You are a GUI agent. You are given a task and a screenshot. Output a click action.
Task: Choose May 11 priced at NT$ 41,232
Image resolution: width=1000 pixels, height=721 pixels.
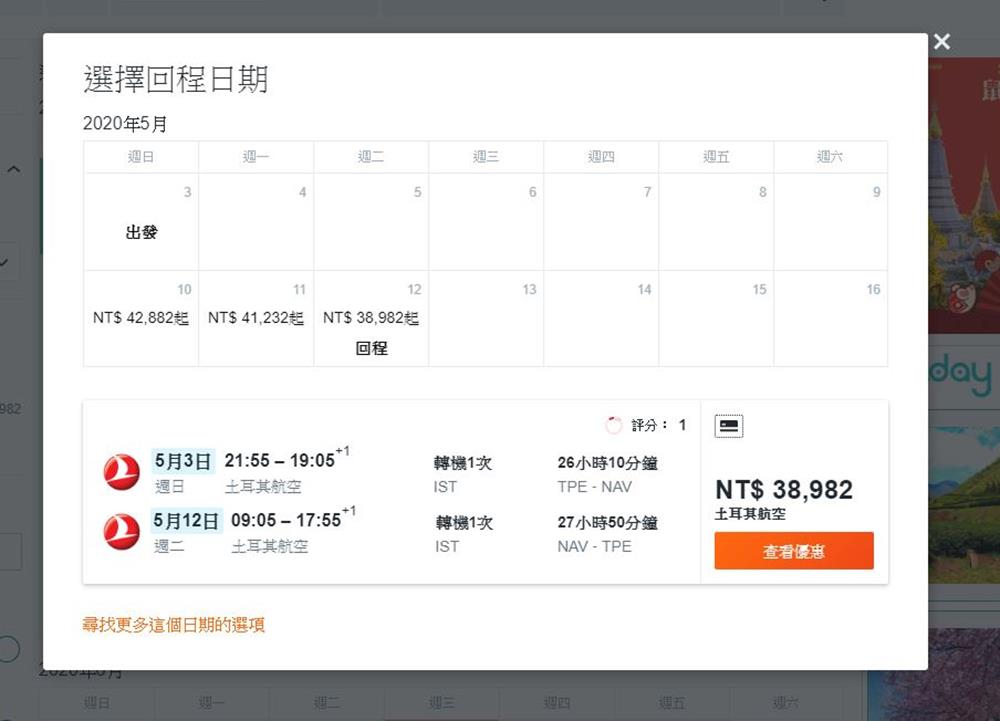256,318
